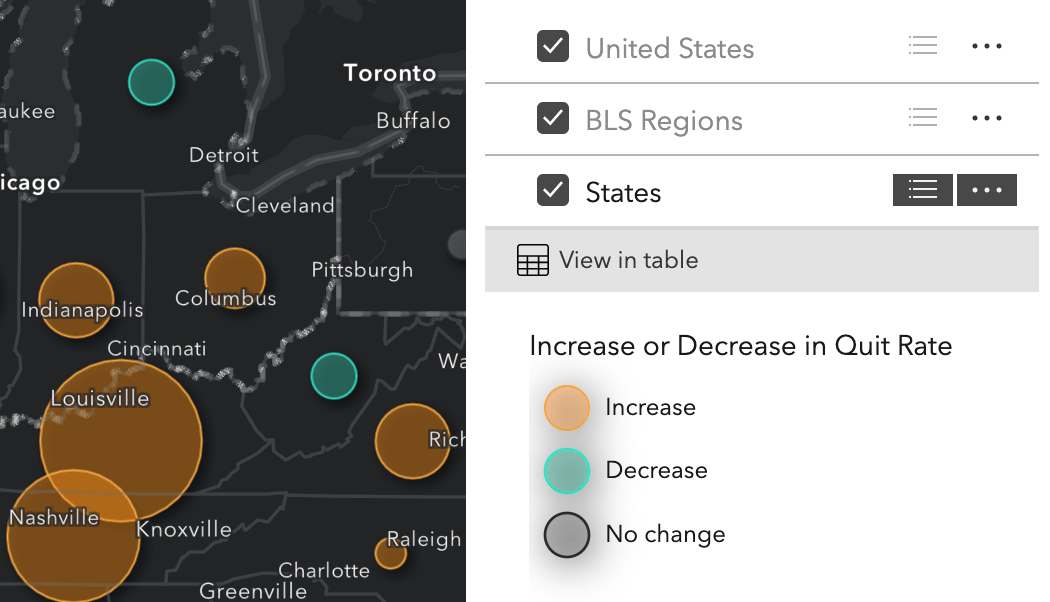This screenshot has width=1050, height=602.
Task: Collapse the States layer legend icon
Action: (x=922, y=190)
